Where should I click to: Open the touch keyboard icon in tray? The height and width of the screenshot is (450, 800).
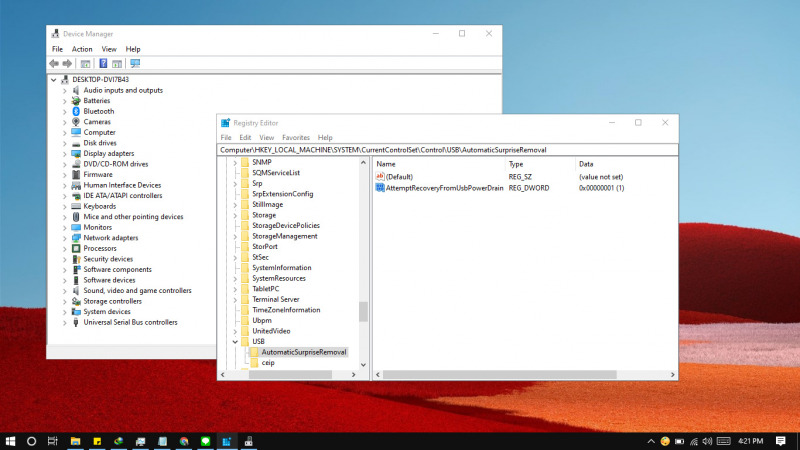[723, 441]
